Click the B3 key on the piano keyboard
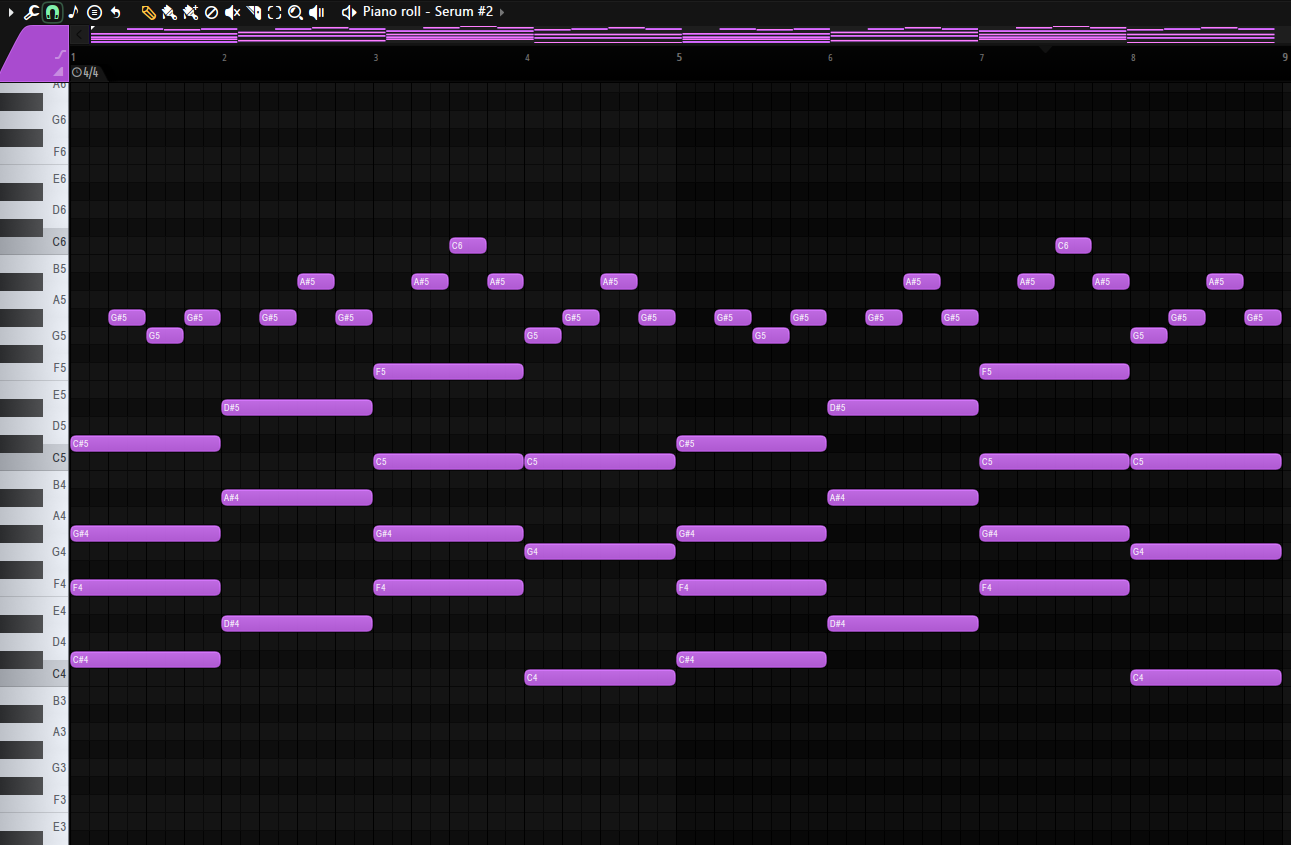The height and width of the screenshot is (845, 1291). click(34, 700)
